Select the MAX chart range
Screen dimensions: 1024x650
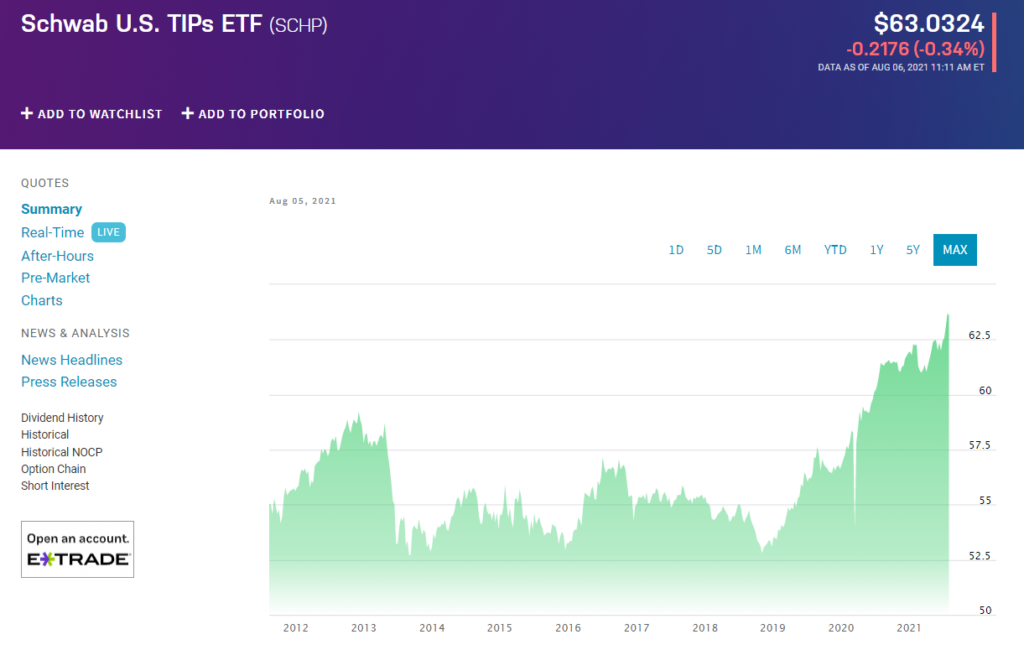tap(954, 250)
